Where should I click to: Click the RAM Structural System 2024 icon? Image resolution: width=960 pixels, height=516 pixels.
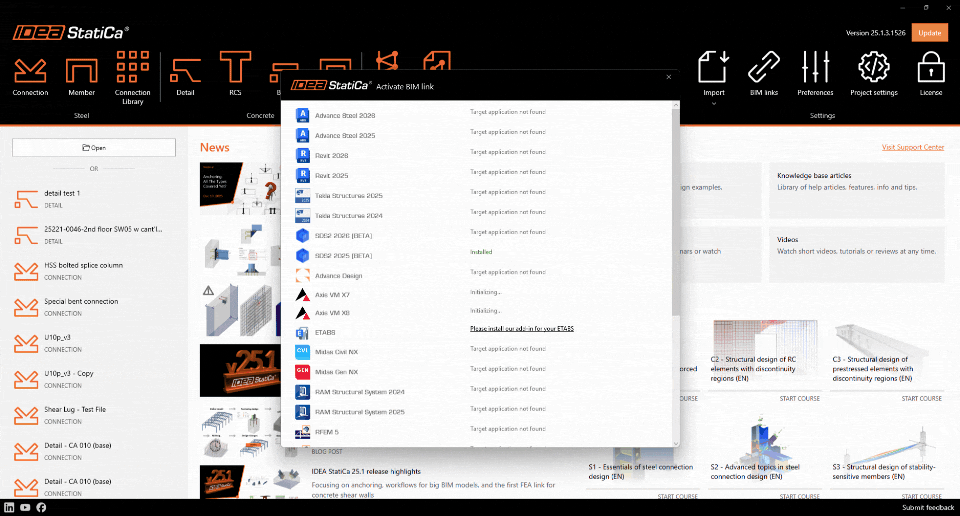302,392
